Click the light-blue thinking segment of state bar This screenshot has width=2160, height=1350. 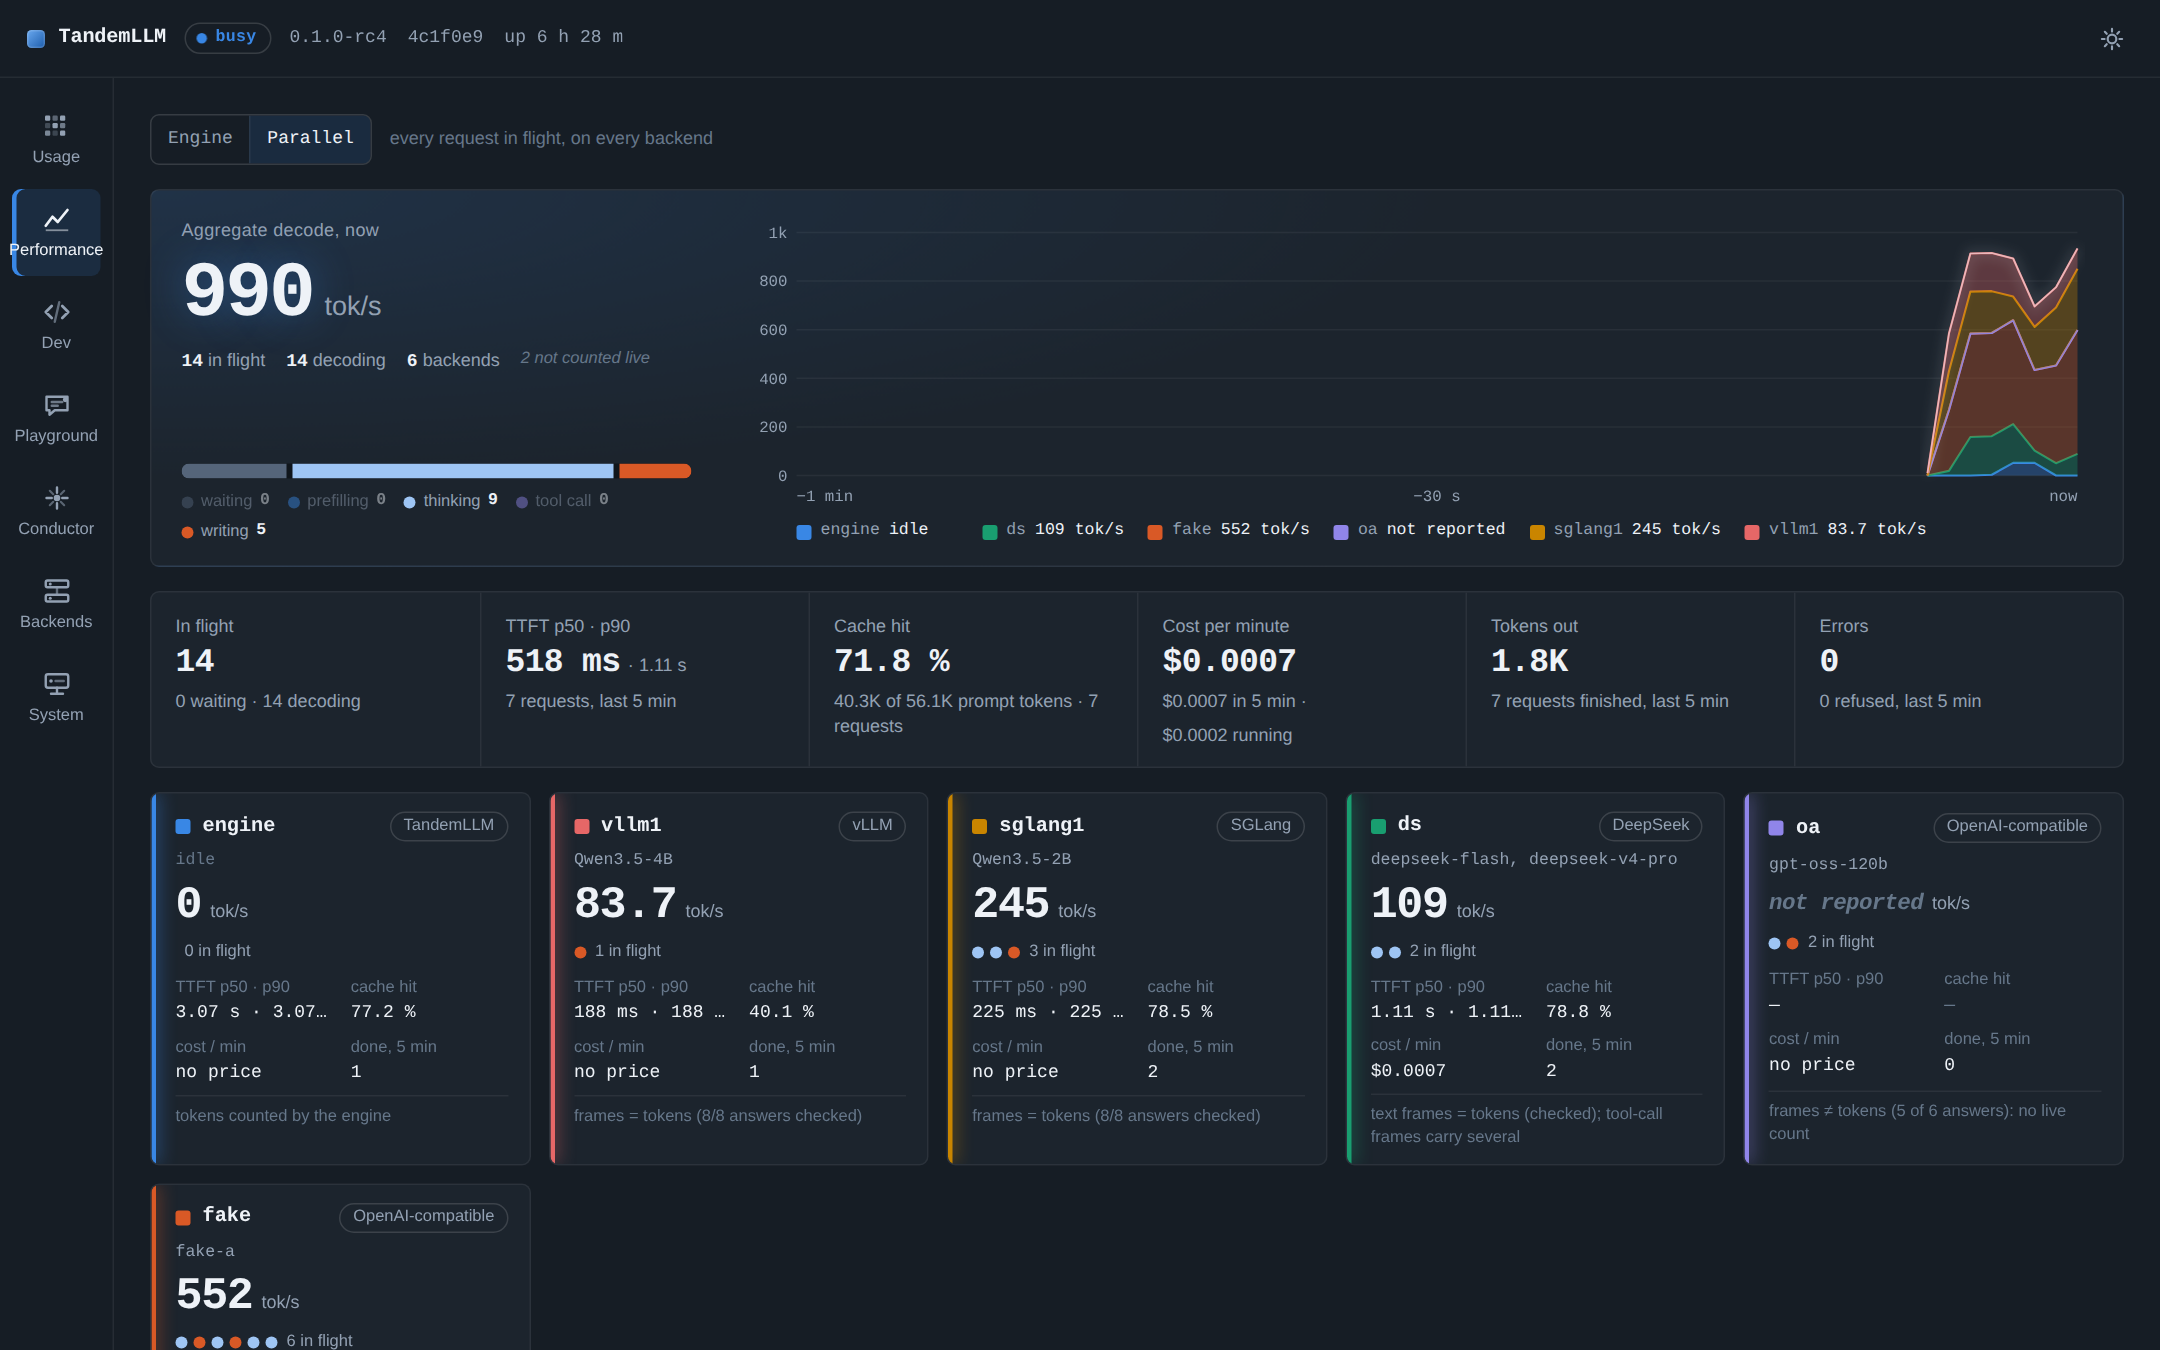click(x=452, y=471)
